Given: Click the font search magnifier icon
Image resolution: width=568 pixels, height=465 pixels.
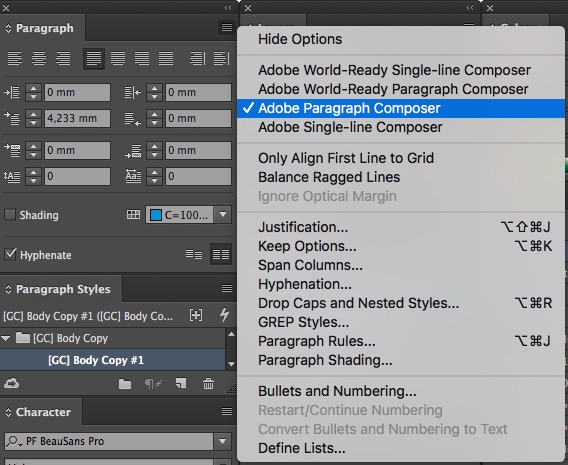Looking at the screenshot, I should 14,441.
